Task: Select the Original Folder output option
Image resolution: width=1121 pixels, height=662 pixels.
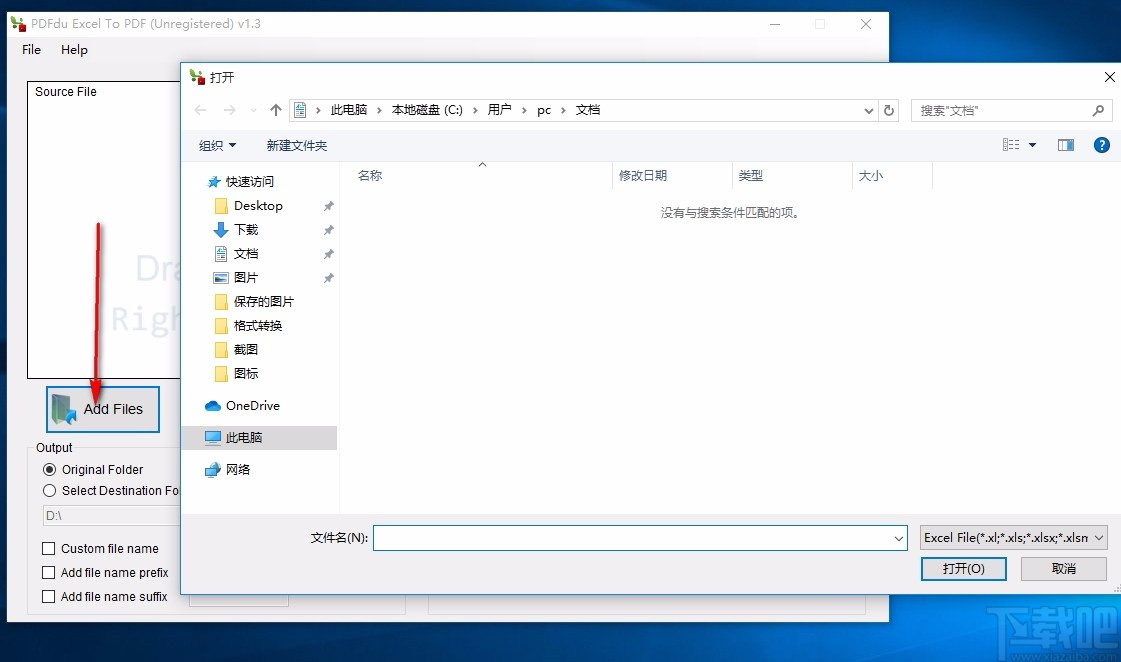Action: pyautogui.click(x=50, y=469)
